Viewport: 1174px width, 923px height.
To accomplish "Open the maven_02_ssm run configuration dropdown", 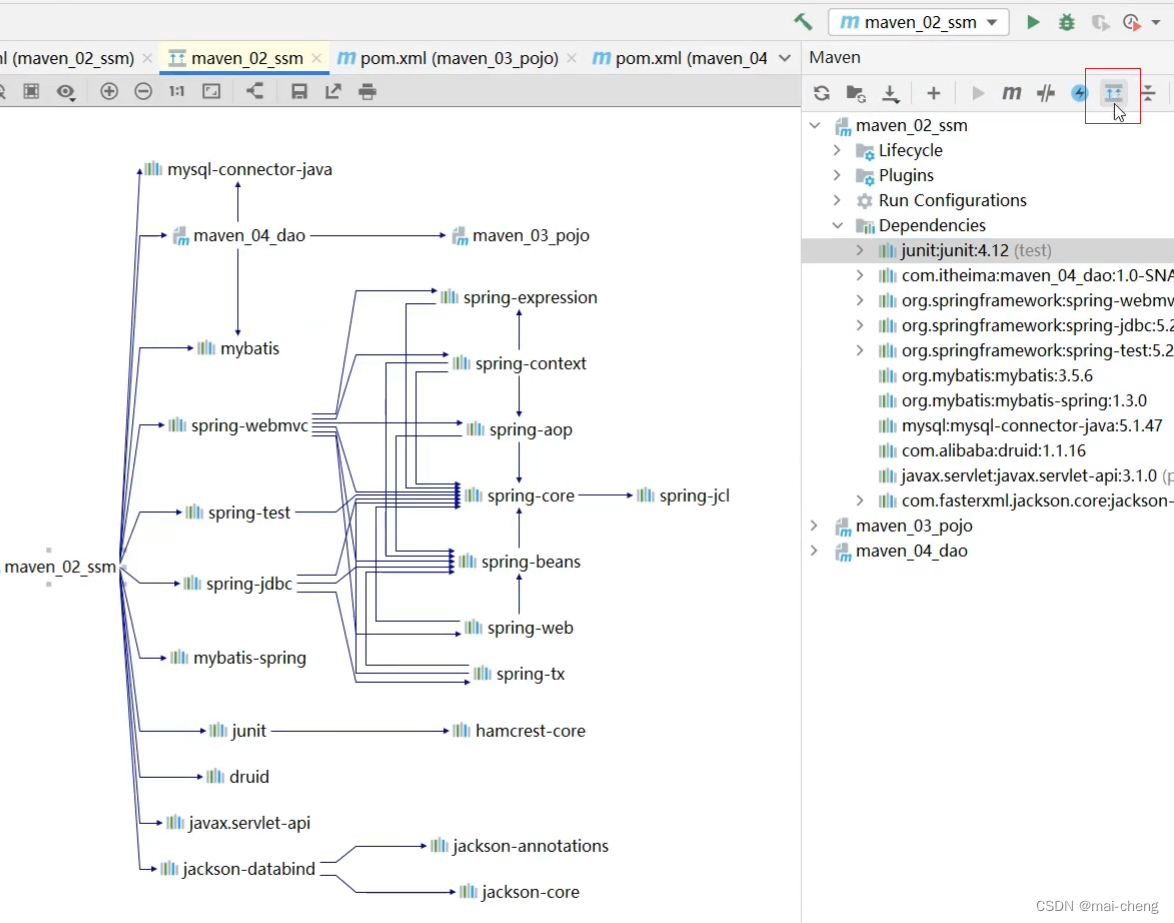I will [919, 22].
